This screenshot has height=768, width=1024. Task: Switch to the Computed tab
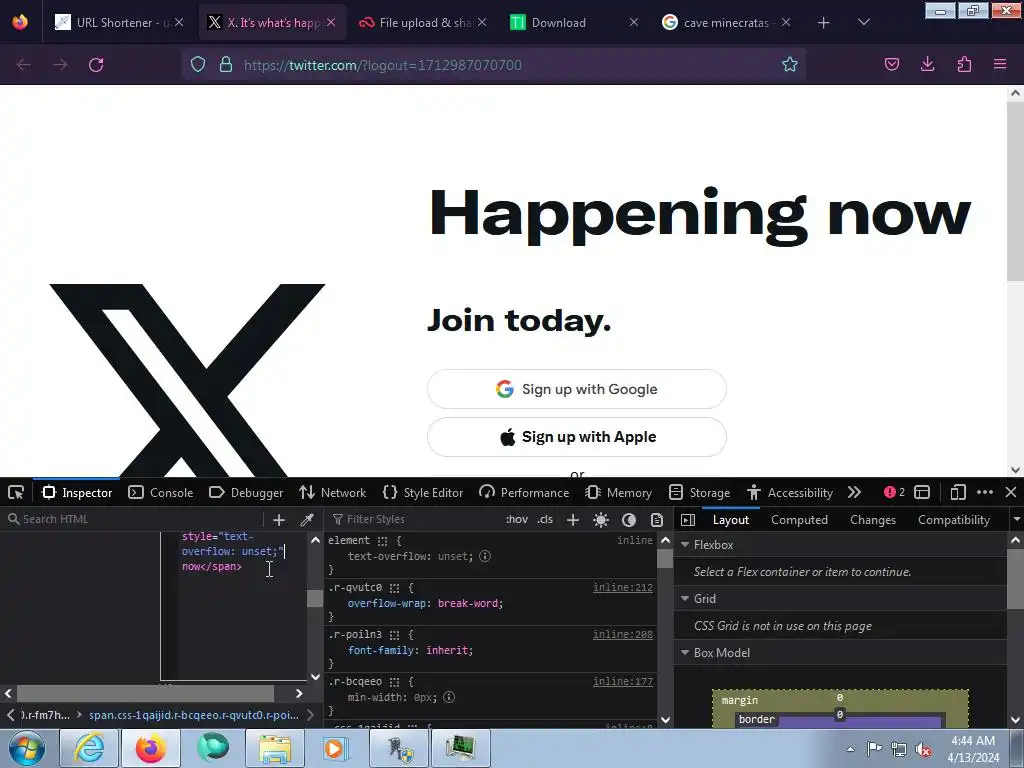coord(799,520)
